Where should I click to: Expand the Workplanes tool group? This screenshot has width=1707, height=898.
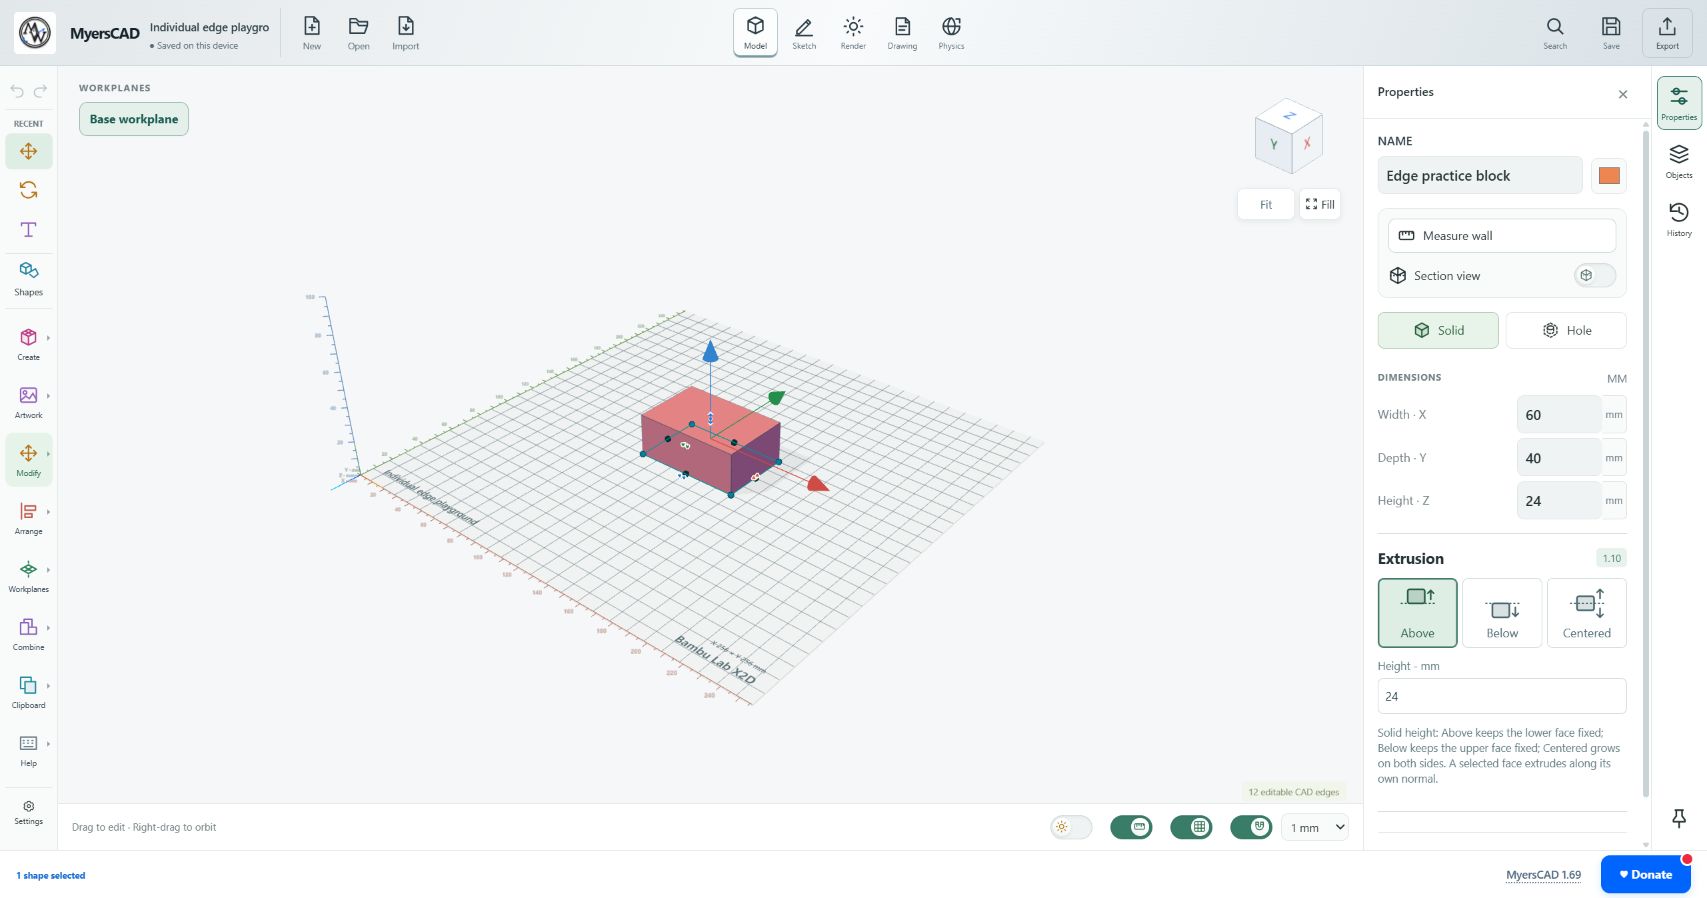point(29,575)
